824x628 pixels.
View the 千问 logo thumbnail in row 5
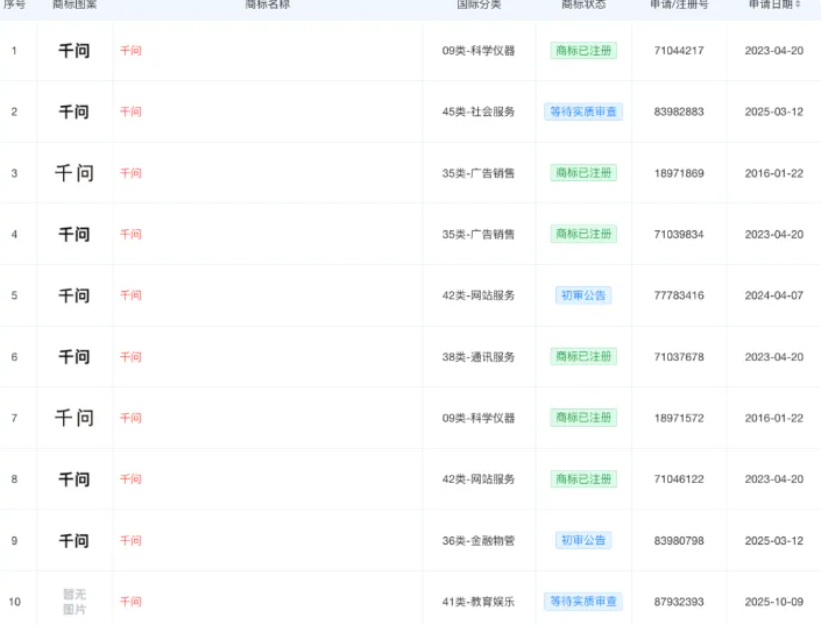point(74,295)
